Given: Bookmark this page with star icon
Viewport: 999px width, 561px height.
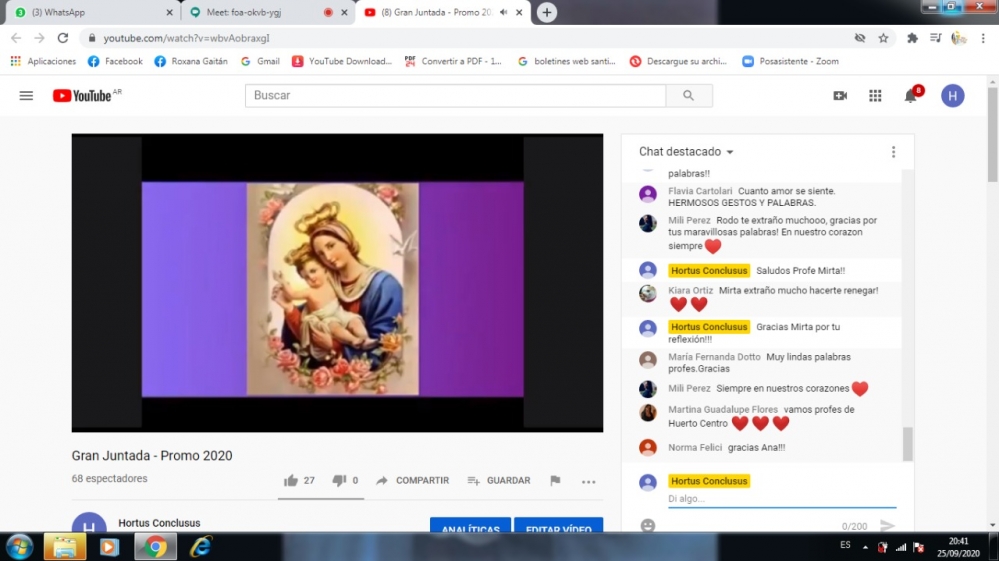Looking at the screenshot, I should [883, 38].
